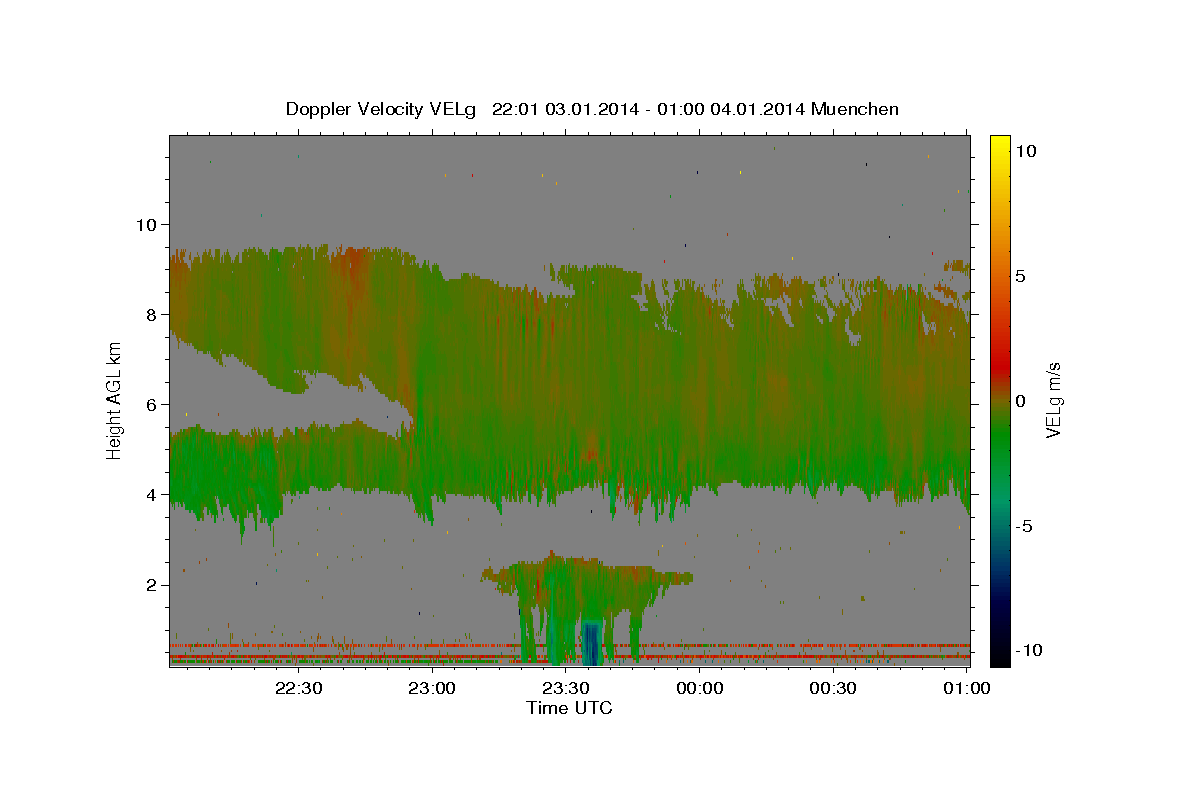Click the 22:30 time tick label
This screenshot has width=1200, height=800.
point(298,688)
